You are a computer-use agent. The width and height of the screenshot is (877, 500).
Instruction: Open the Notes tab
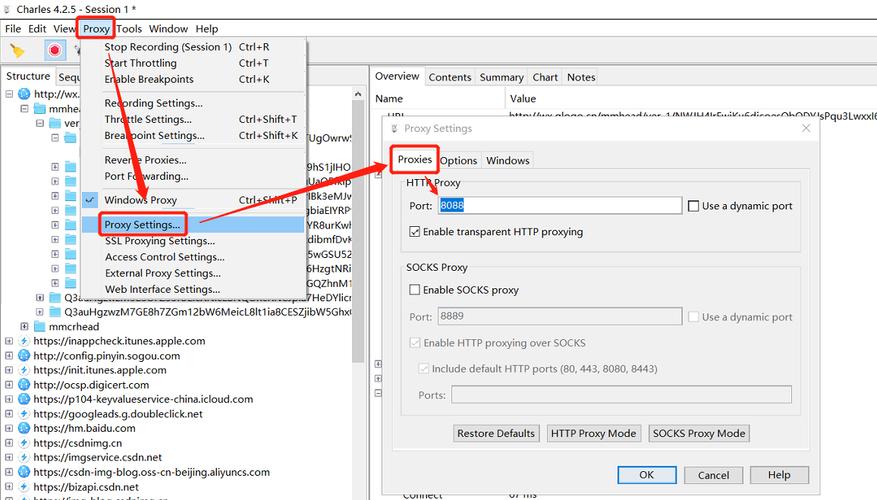tap(581, 77)
